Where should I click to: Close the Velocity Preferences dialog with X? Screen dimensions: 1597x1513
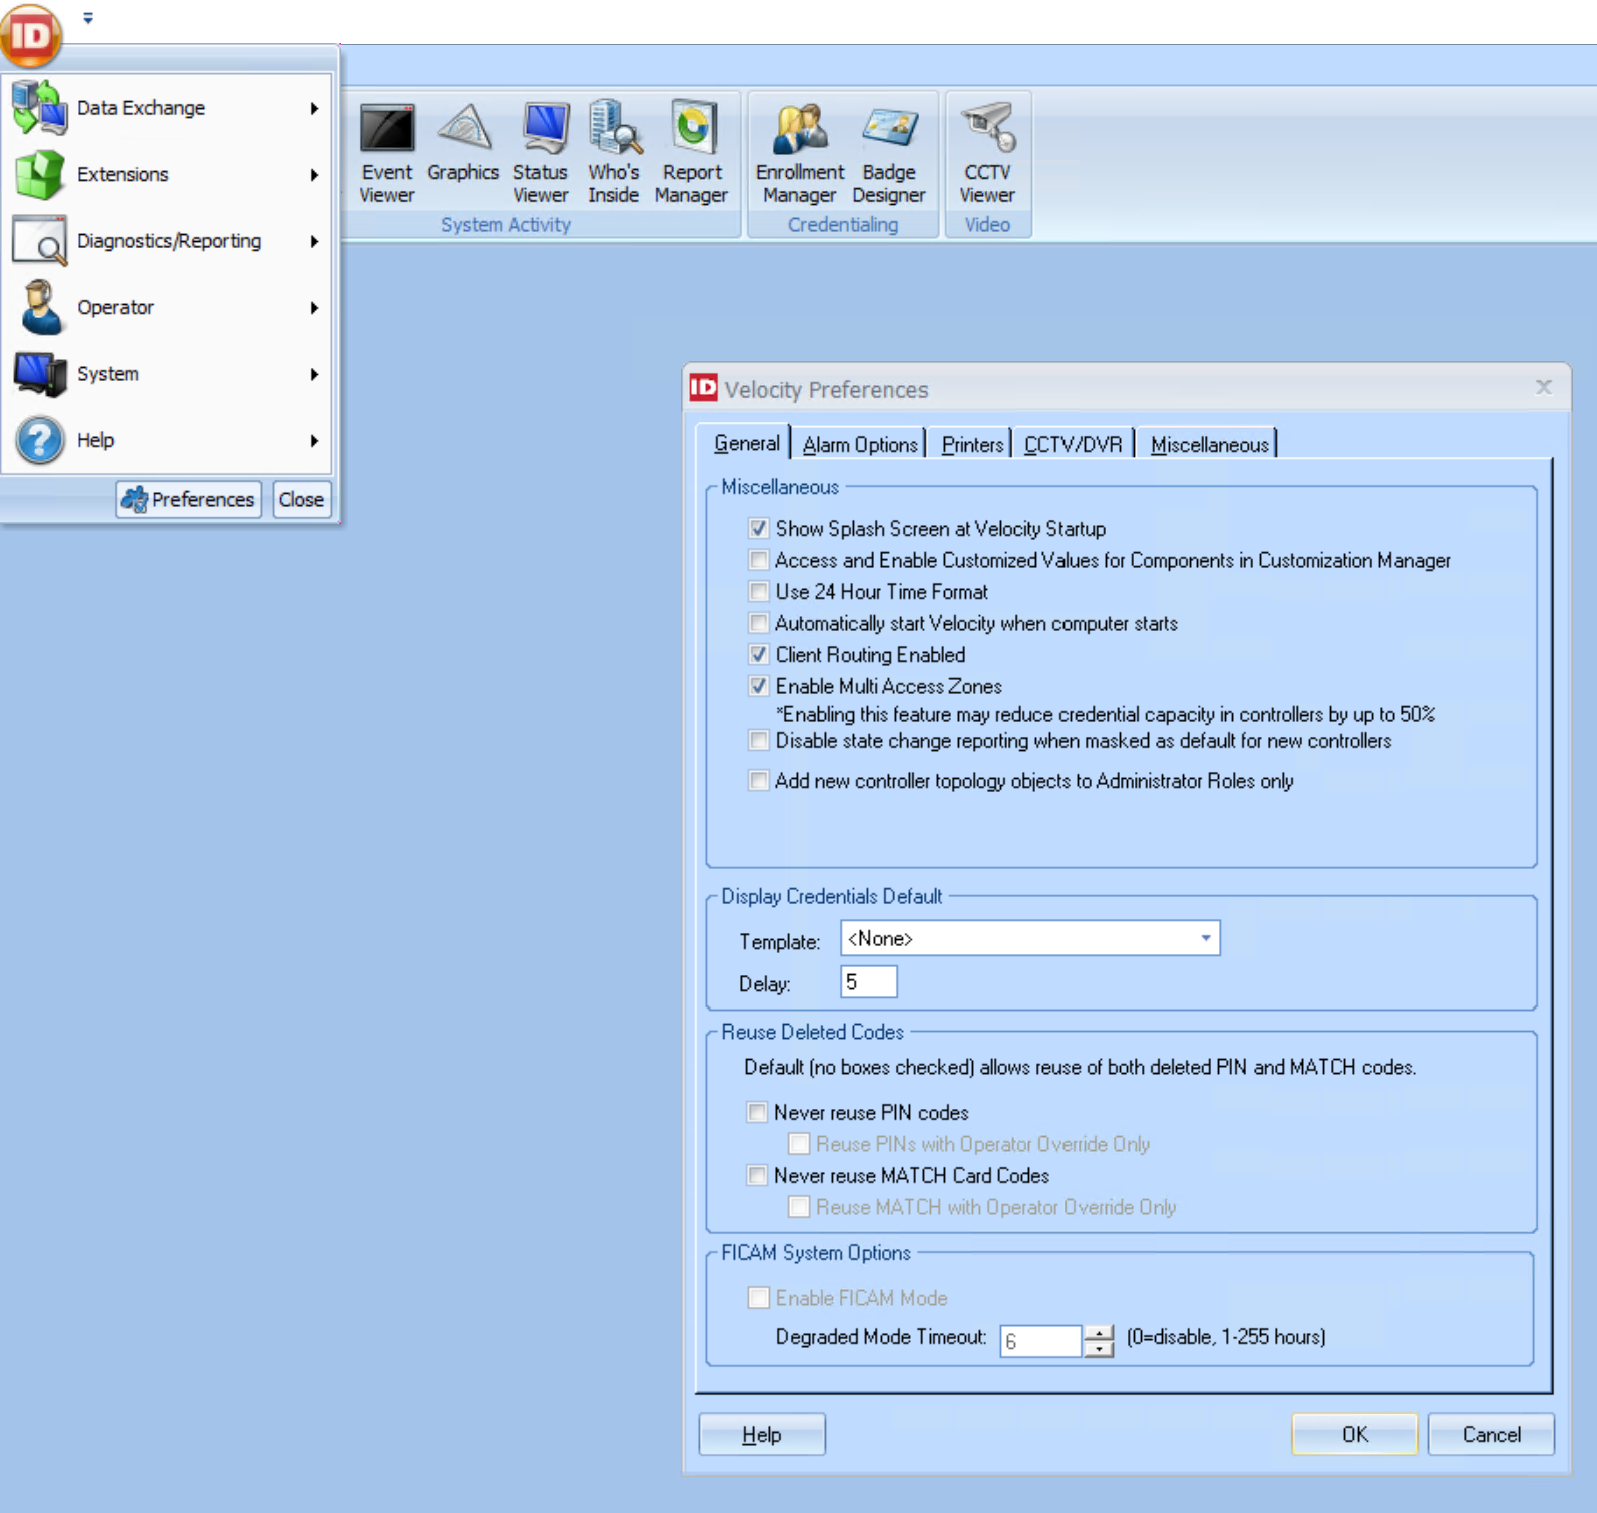(x=1544, y=387)
